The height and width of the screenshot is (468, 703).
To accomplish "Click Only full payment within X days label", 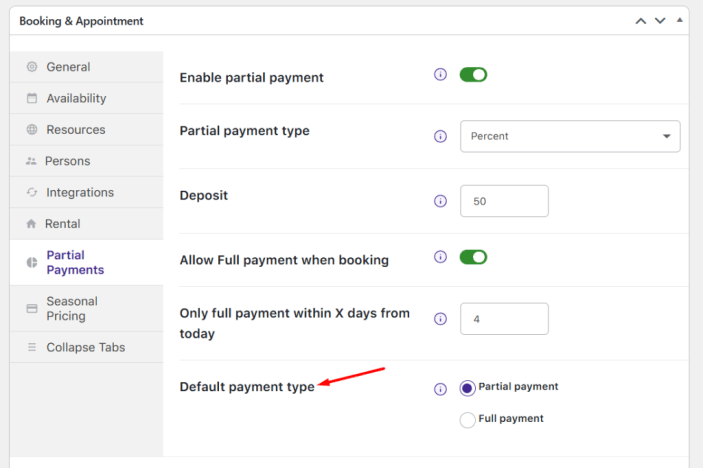I will click(295, 323).
